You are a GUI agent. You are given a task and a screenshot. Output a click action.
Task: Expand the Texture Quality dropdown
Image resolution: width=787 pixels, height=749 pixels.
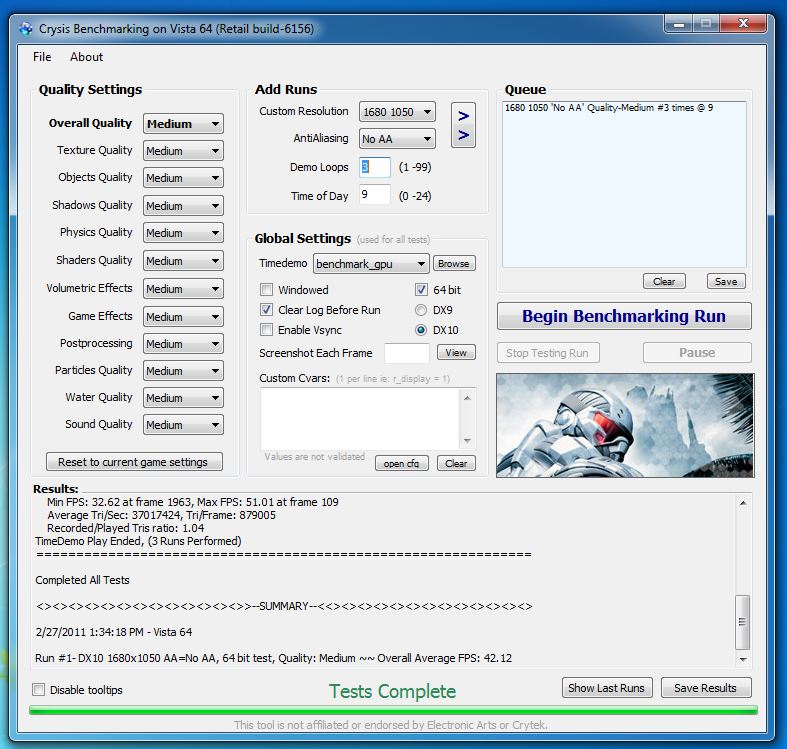pyautogui.click(x=183, y=151)
